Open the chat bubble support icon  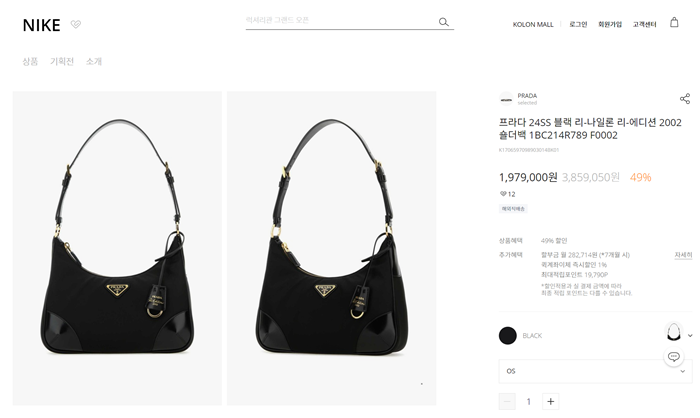[x=674, y=356]
